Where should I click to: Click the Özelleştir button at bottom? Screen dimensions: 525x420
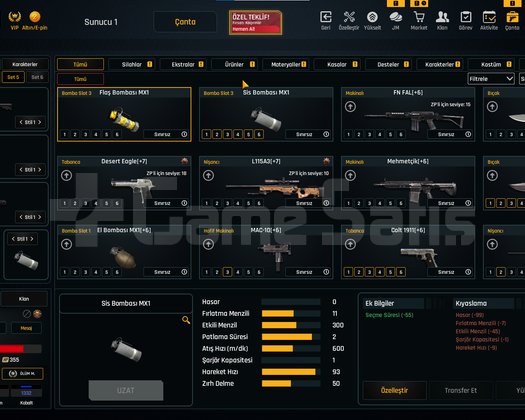394,390
